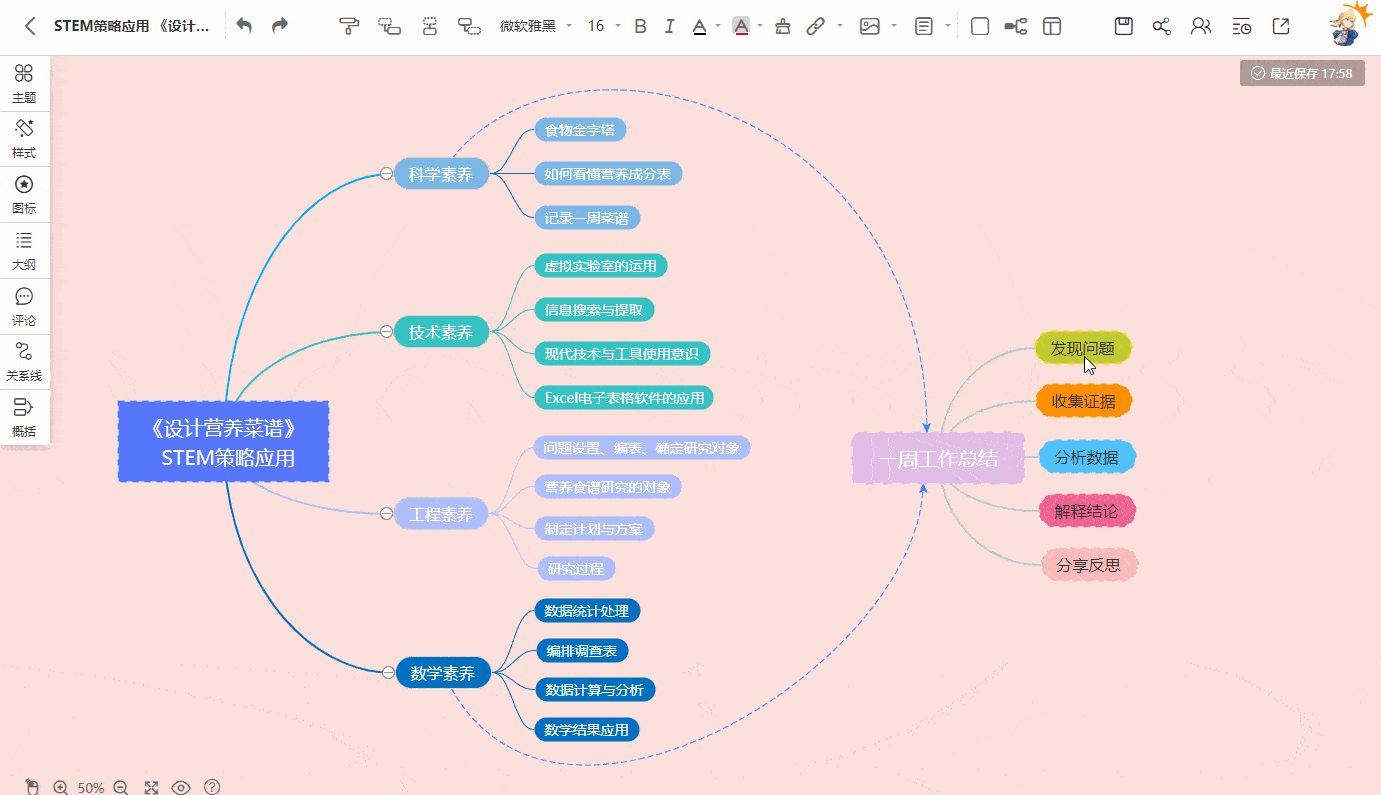Click the 50% zoom level
This screenshot has height=795, width=1381.
click(91, 788)
